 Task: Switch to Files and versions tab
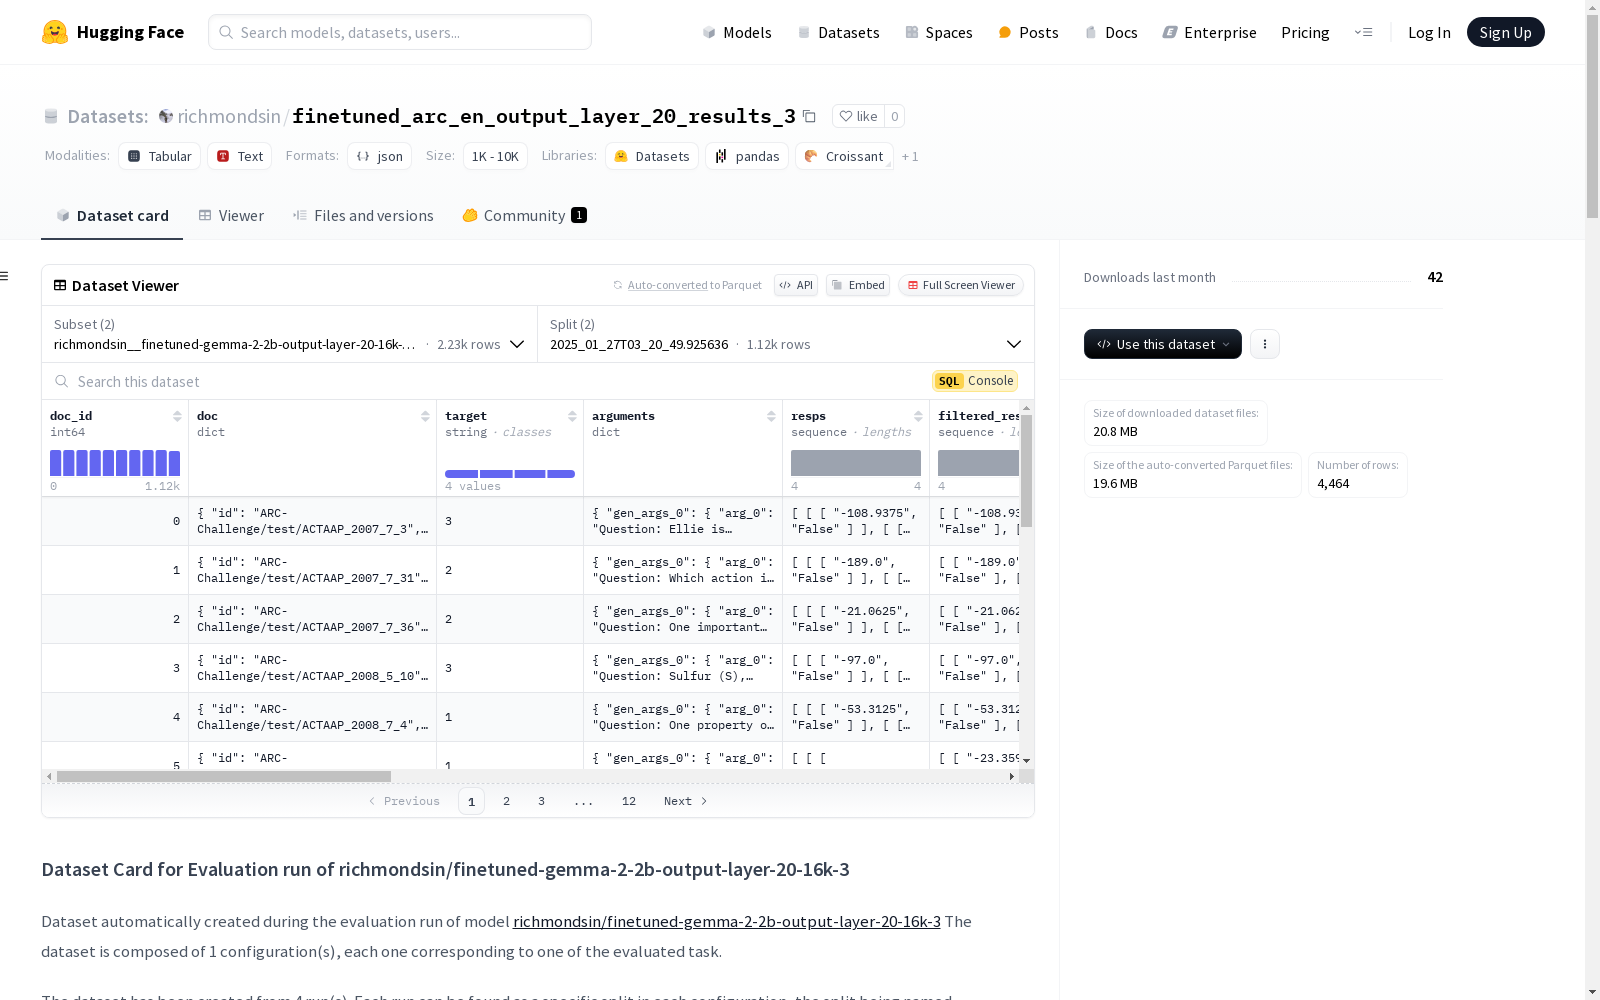pos(363,215)
